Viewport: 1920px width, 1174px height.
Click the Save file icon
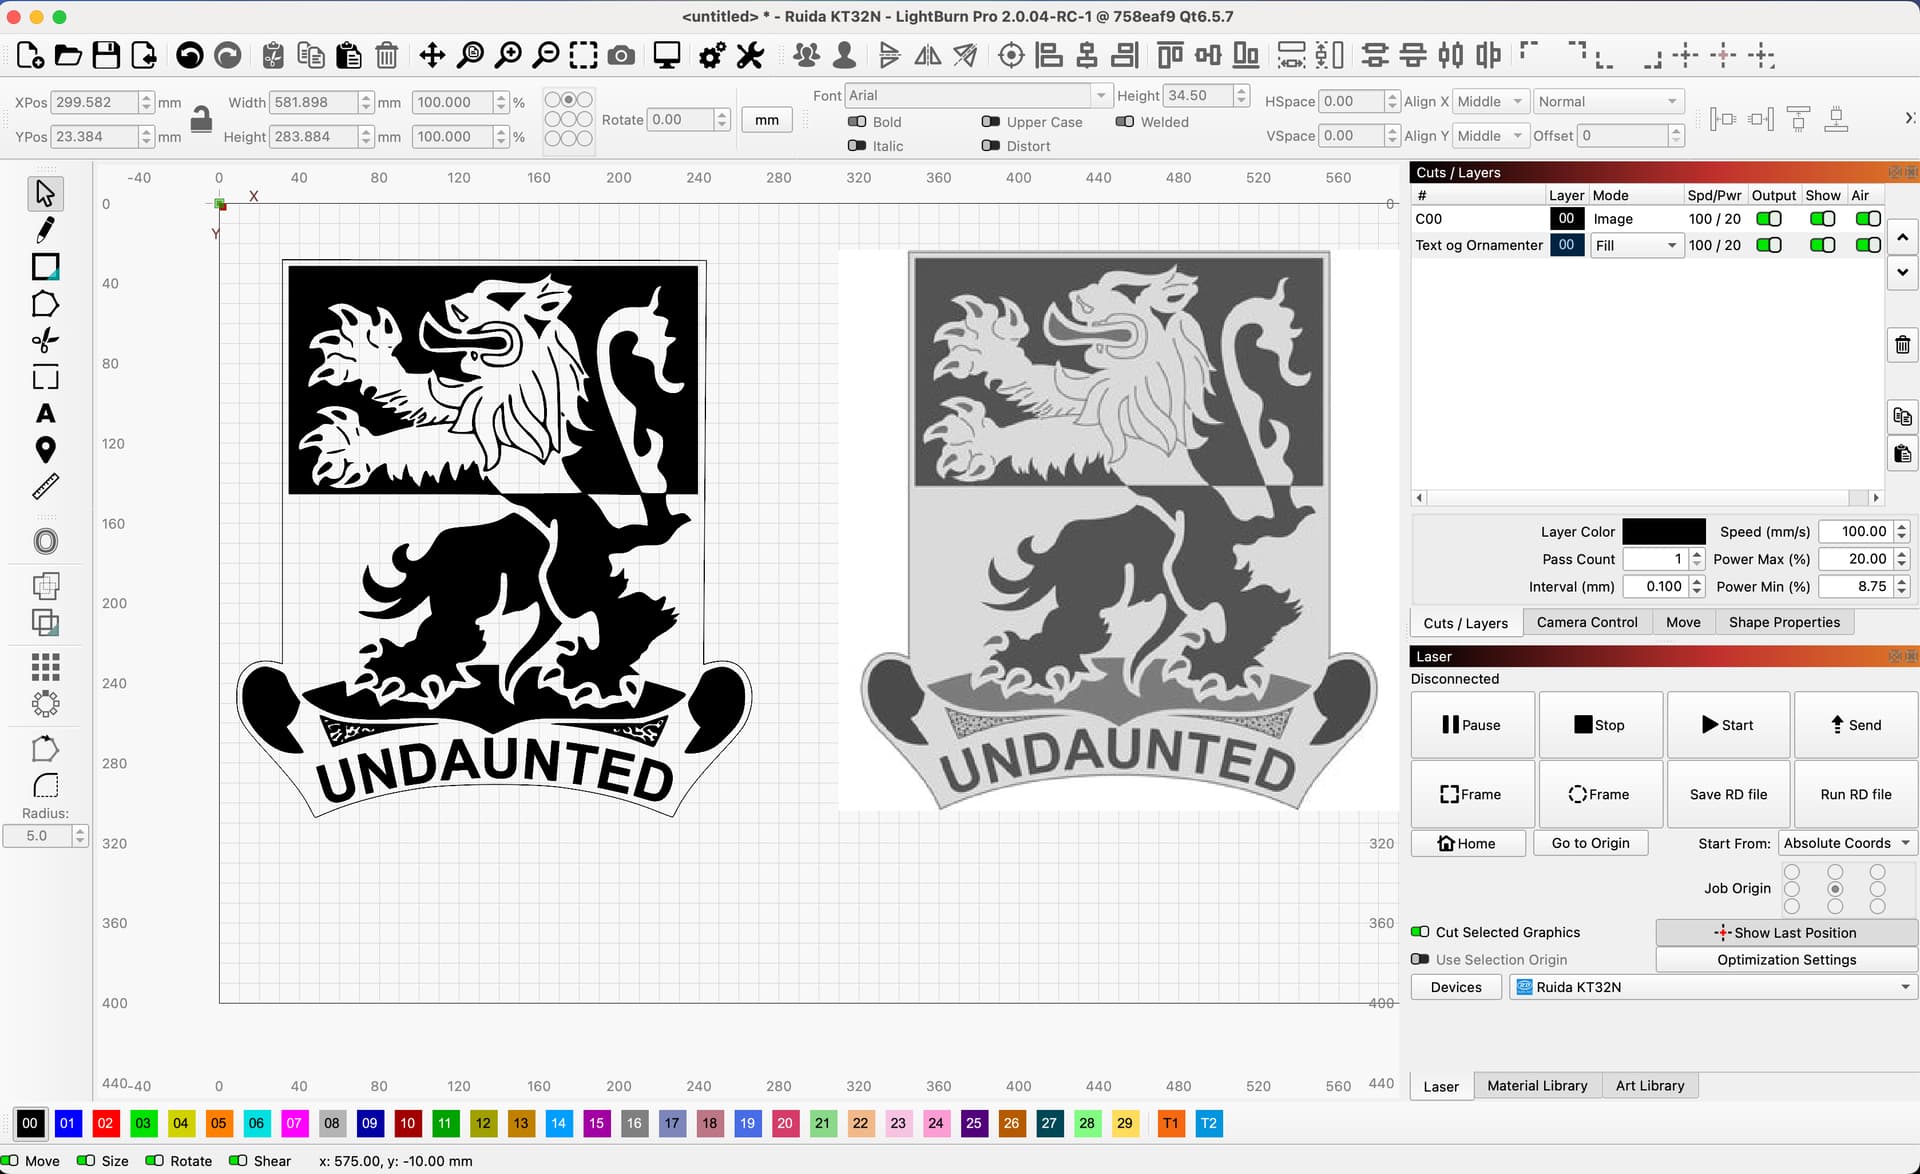[x=106, y=55]
